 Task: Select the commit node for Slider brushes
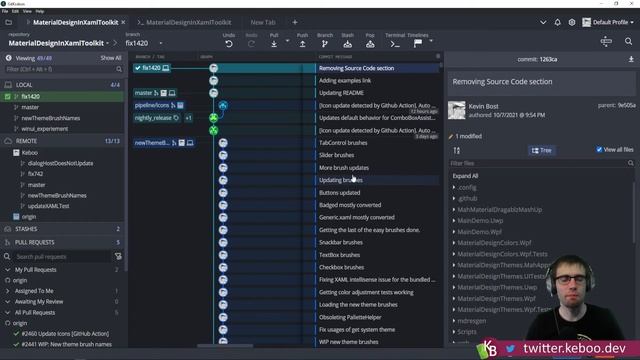[x=223, y=155]
